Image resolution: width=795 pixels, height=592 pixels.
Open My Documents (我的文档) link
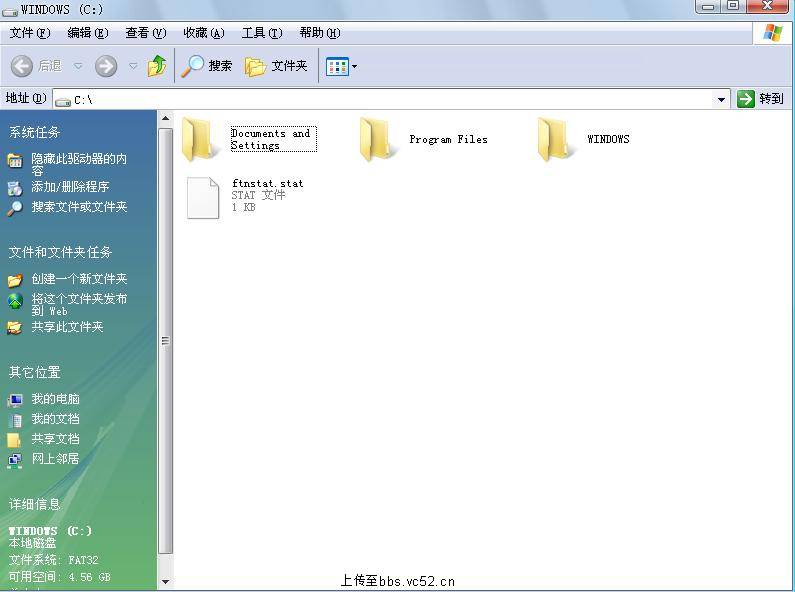(55, 419)
